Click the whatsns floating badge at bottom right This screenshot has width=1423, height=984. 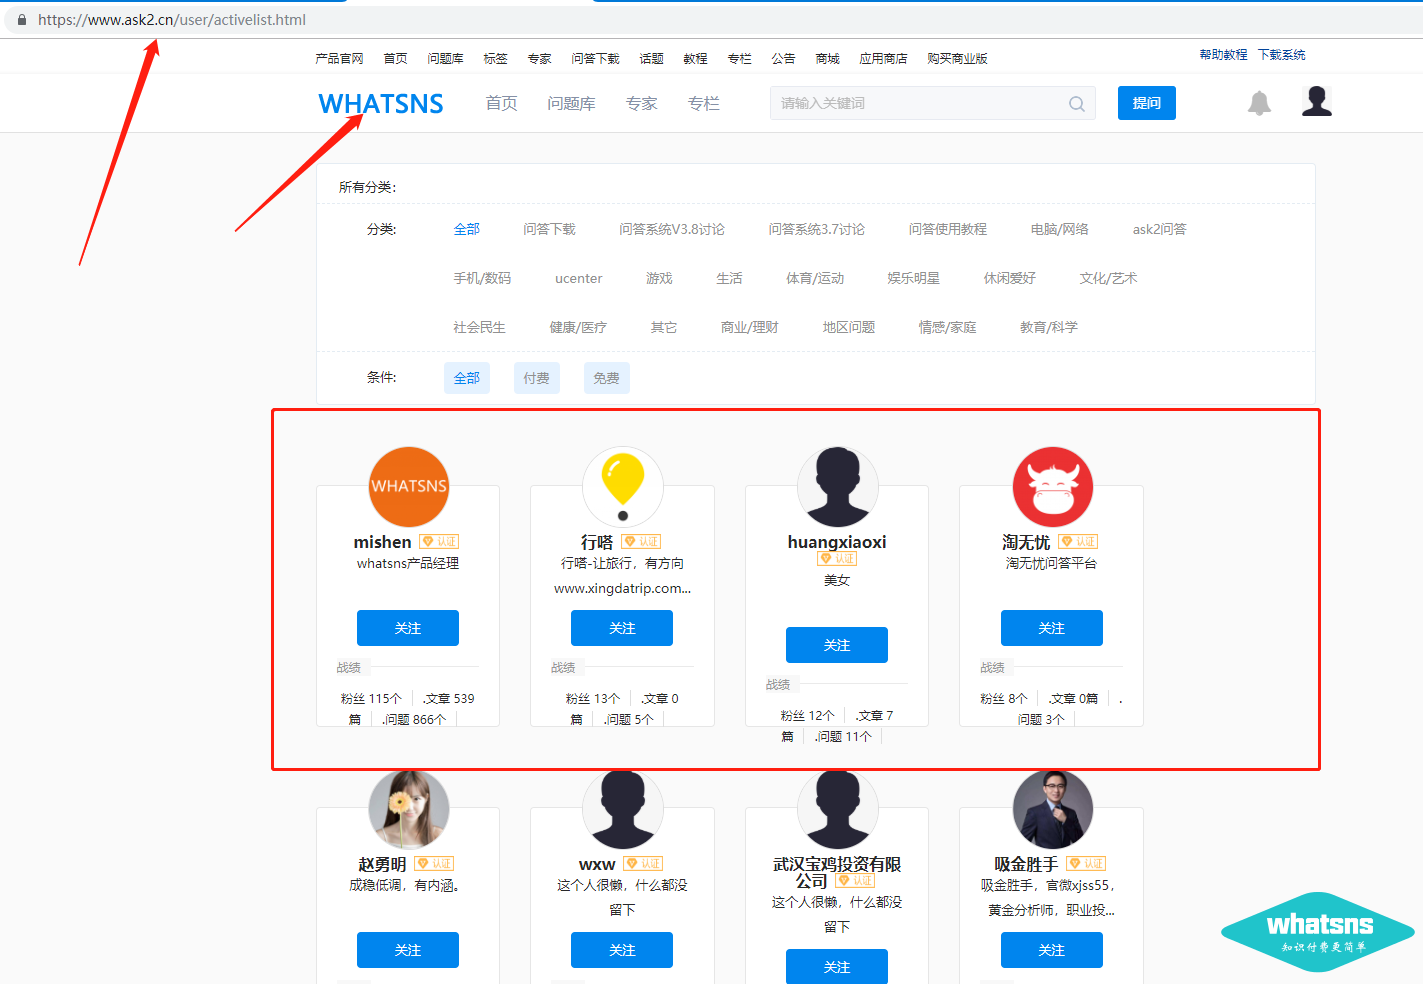pyautogui.click(x=1318, y=932)
